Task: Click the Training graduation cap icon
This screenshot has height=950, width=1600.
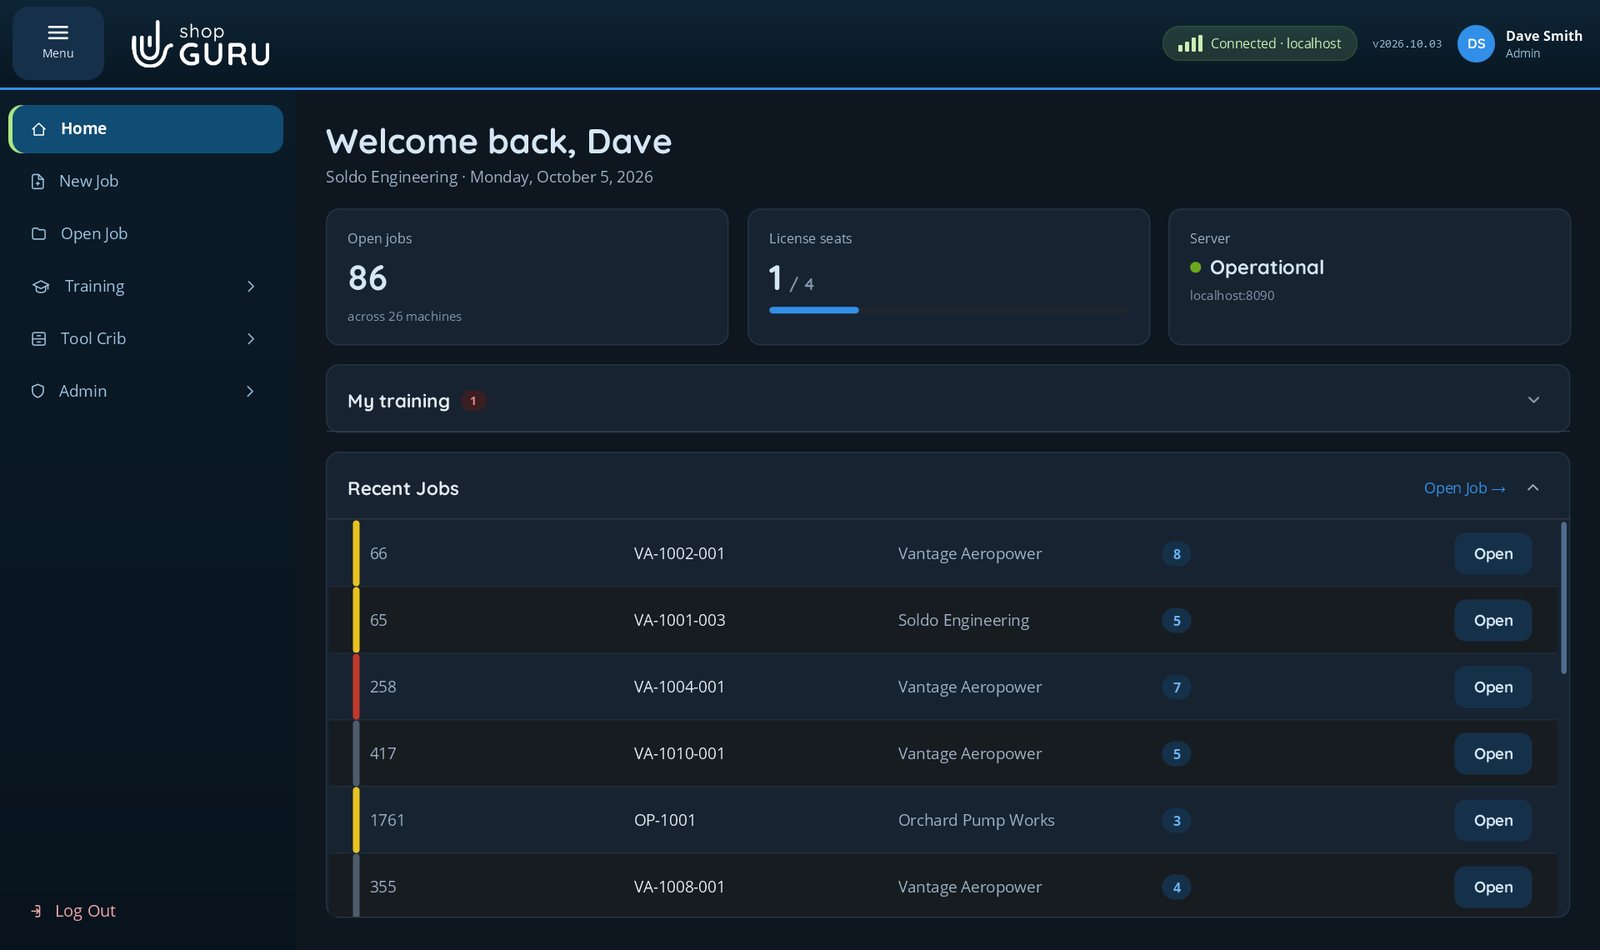Action: pos(41,286)
